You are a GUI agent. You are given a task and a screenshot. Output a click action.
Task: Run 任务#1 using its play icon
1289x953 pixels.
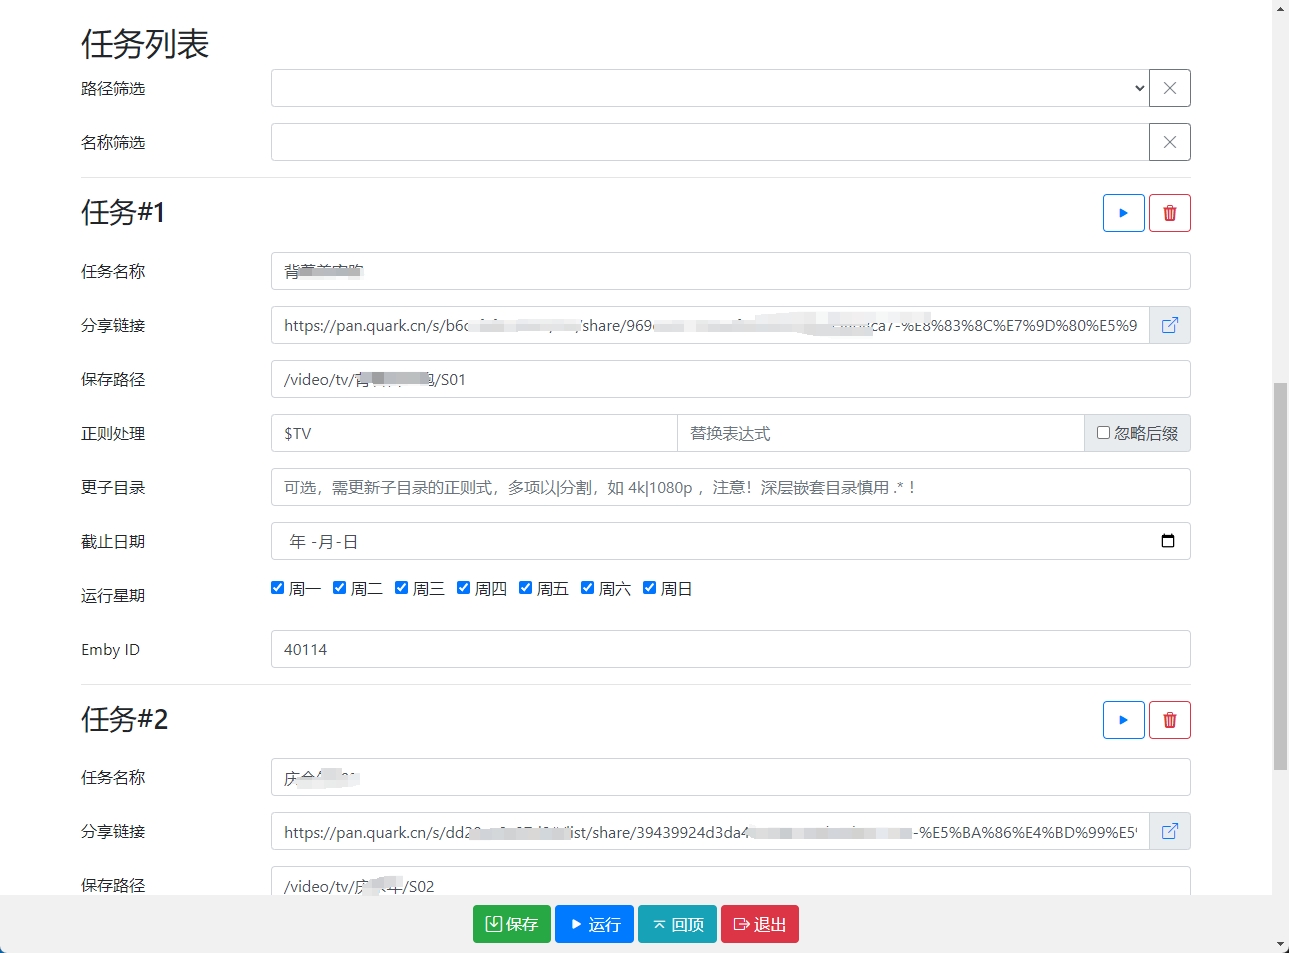[x=1123, y=212]
